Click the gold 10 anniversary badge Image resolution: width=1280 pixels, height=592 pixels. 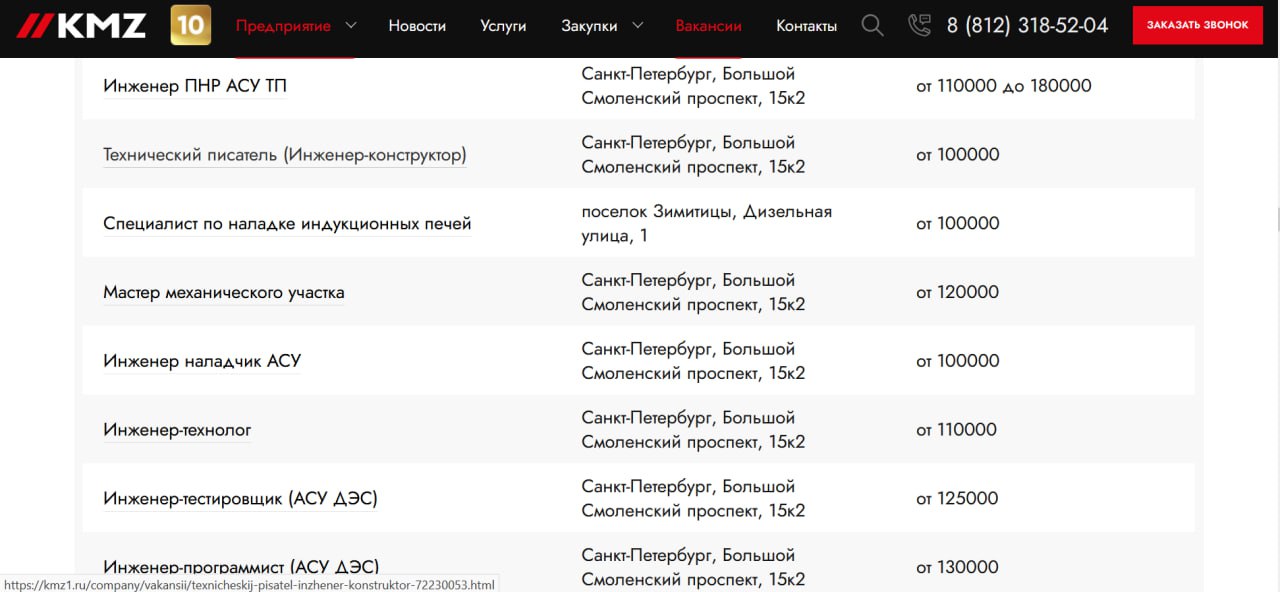click(x=190, y=26)
